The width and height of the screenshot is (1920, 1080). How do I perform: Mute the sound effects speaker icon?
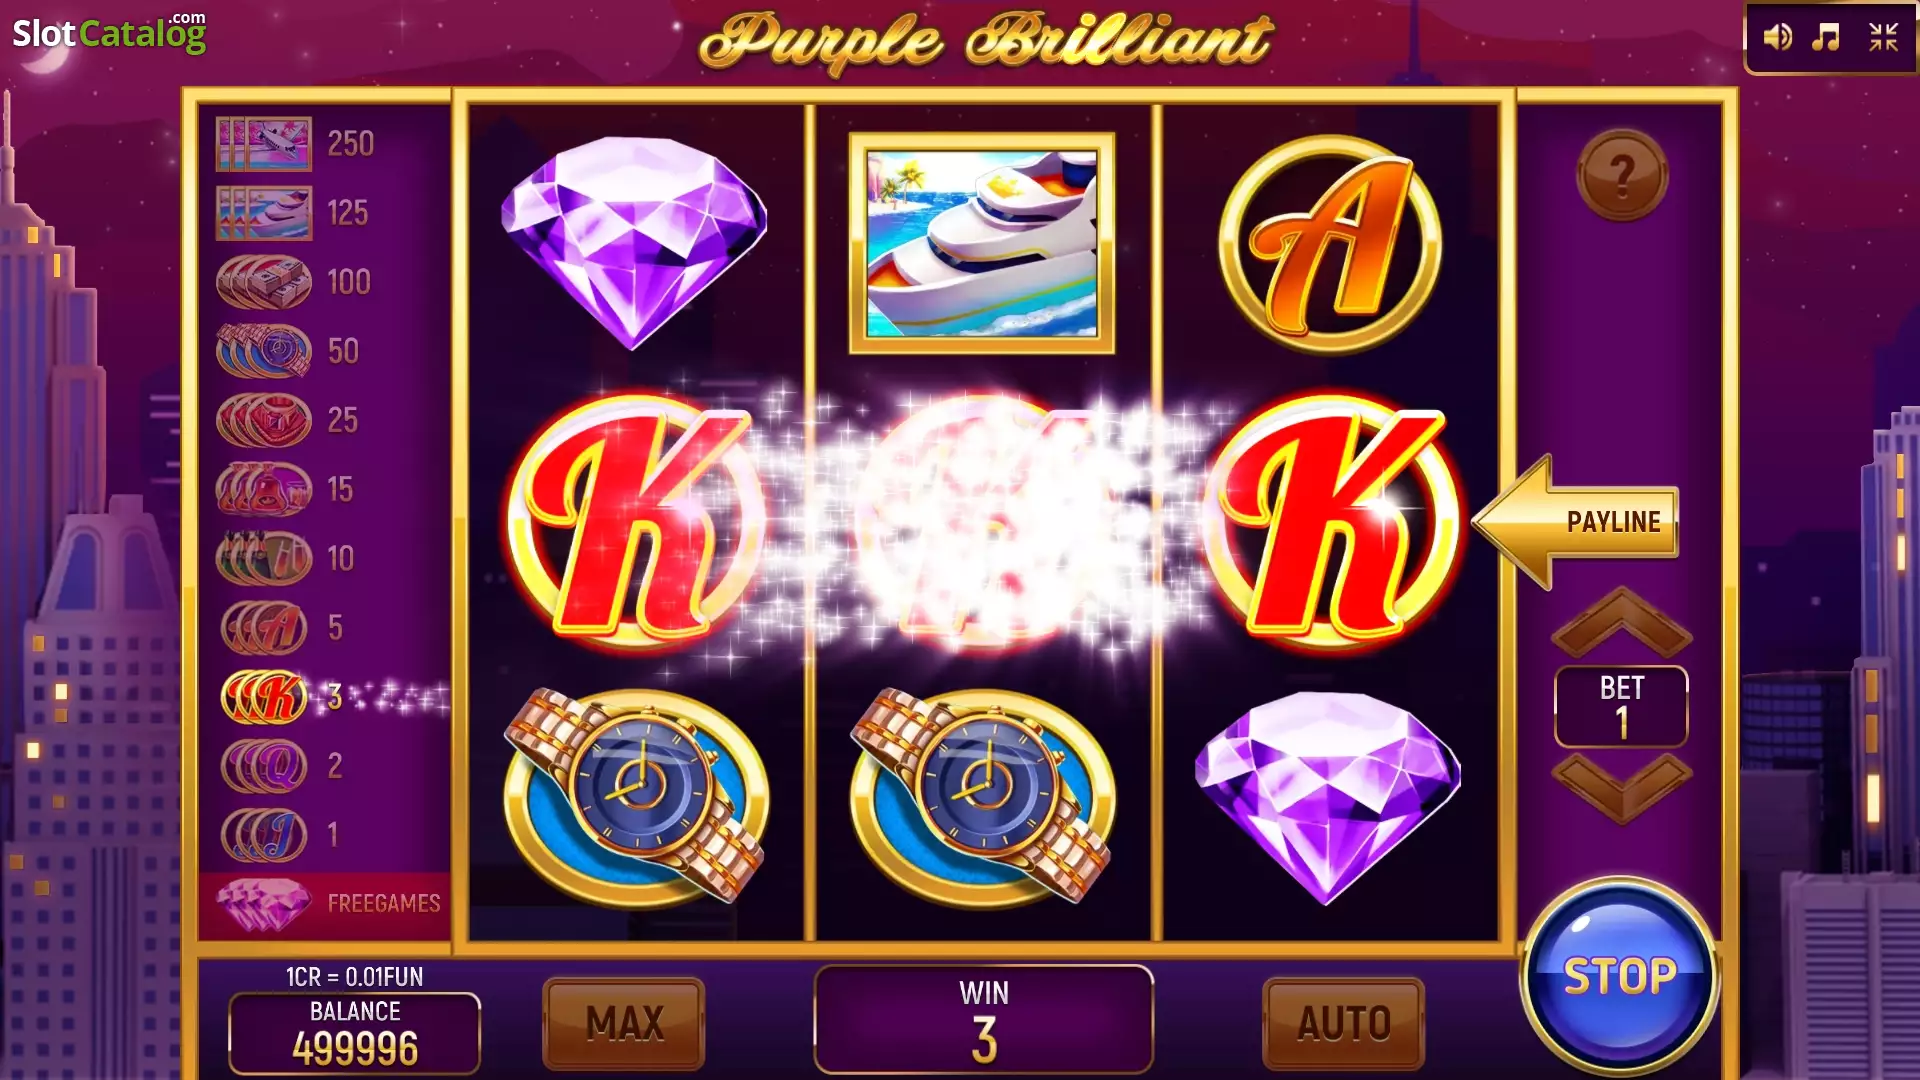pos(1777,38)
